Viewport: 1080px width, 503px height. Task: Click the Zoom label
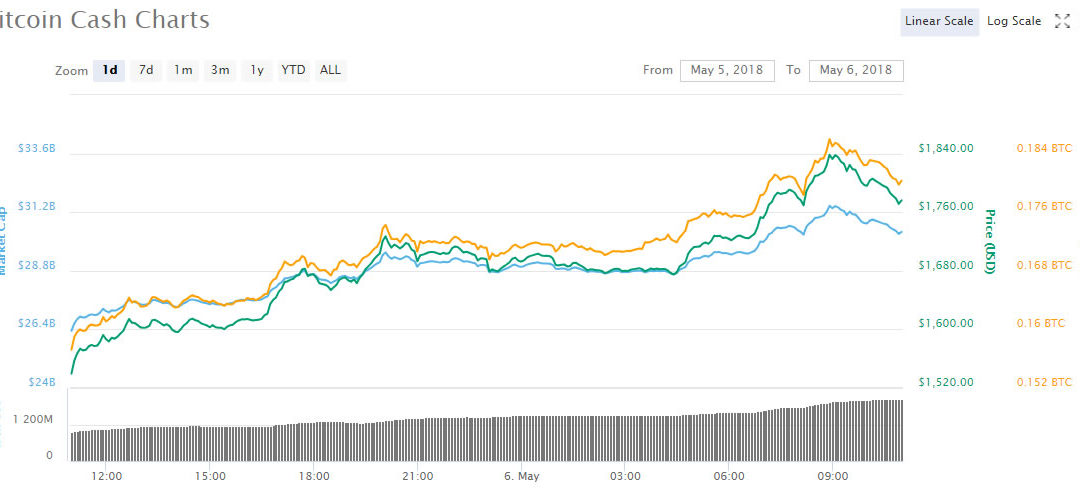pos(72,71)
